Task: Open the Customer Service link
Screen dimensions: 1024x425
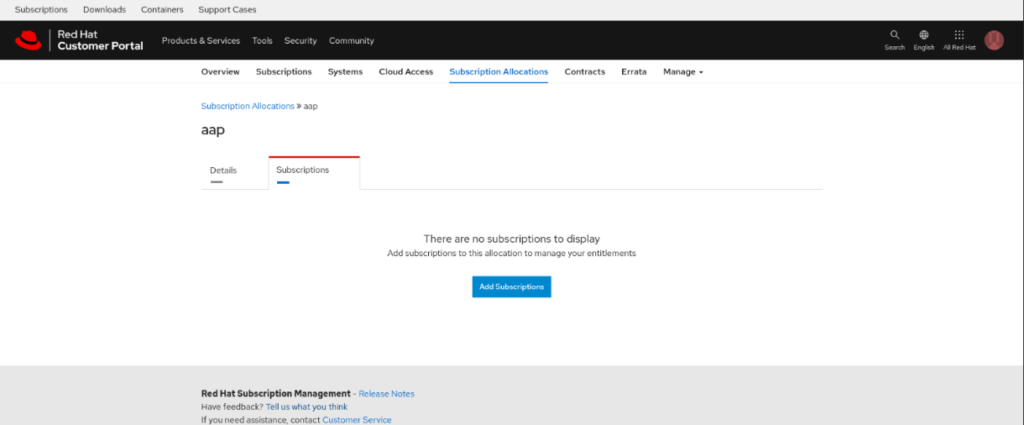Action: click(x=357, y=420)
